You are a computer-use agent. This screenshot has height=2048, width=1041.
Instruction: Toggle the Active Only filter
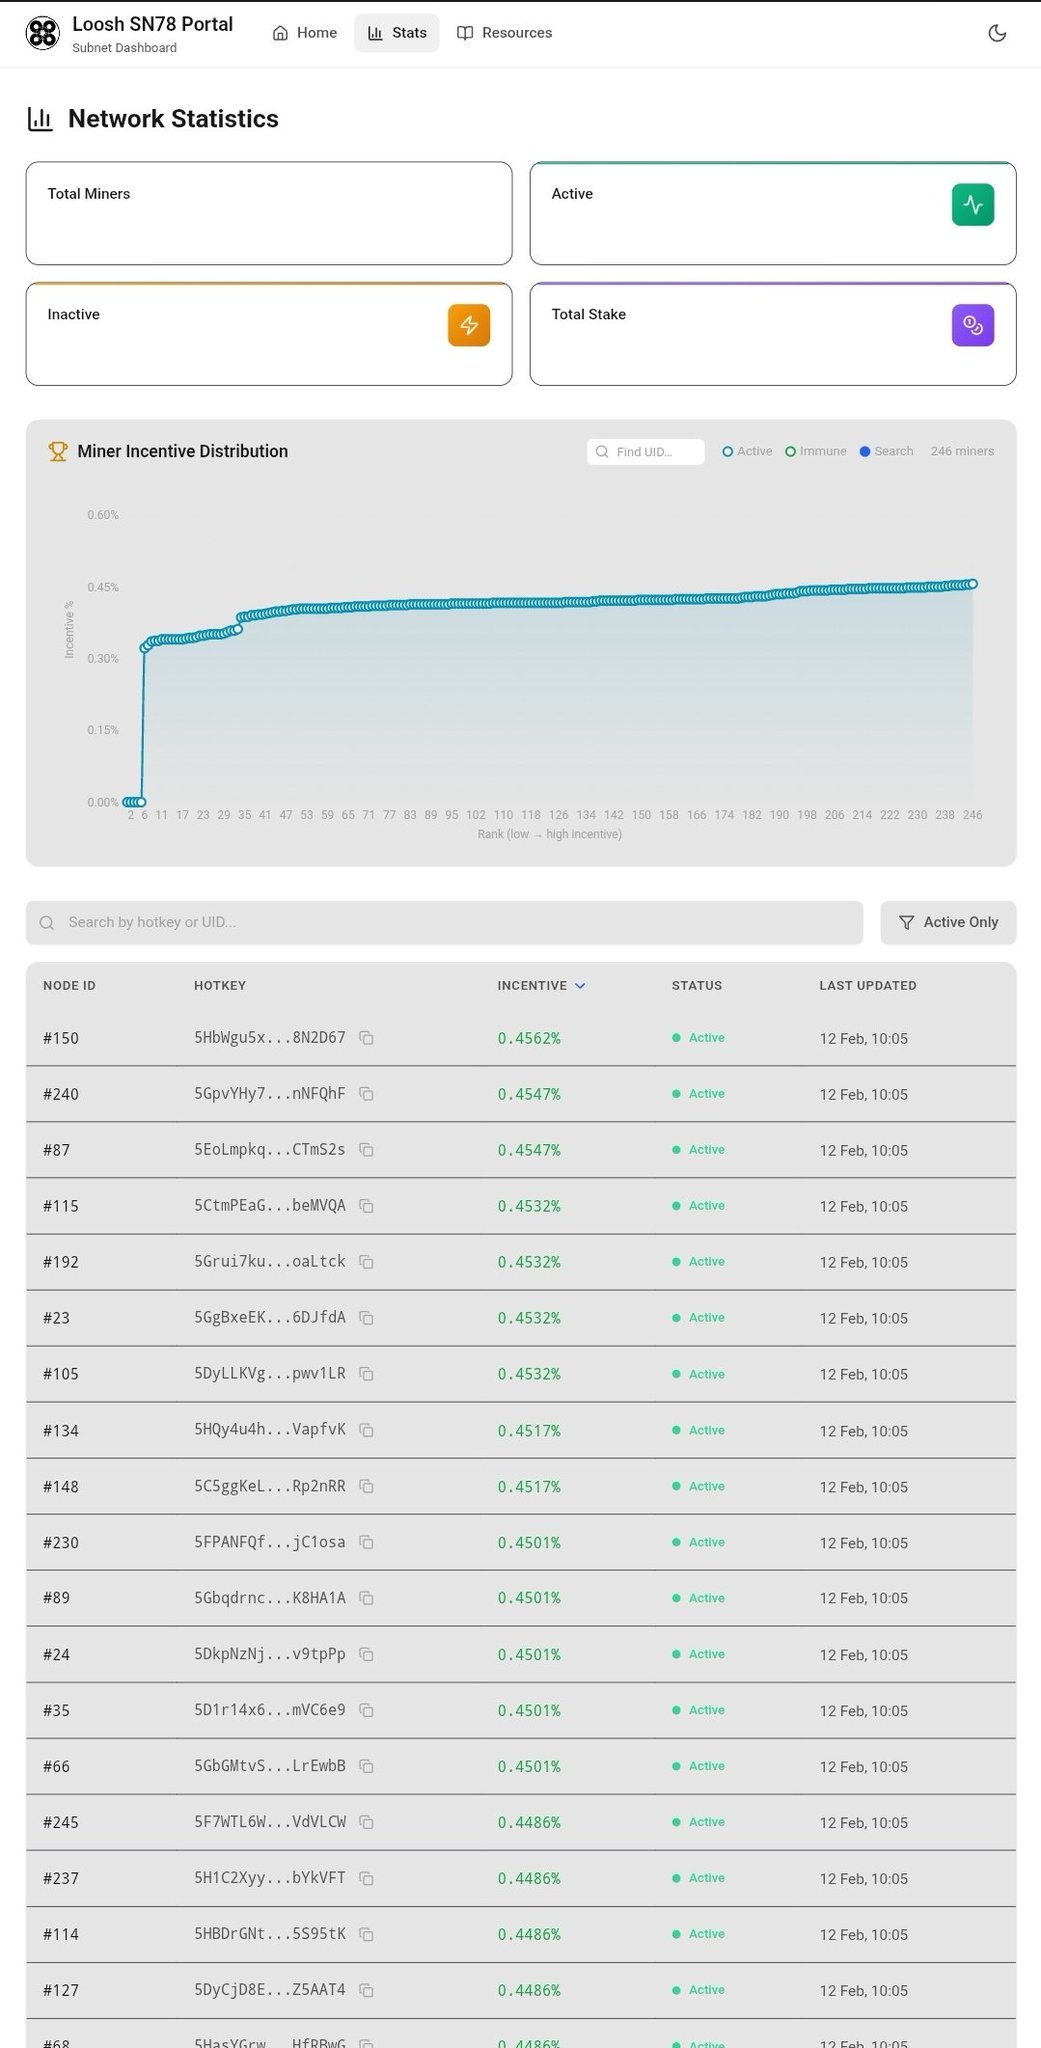point(948,922)
